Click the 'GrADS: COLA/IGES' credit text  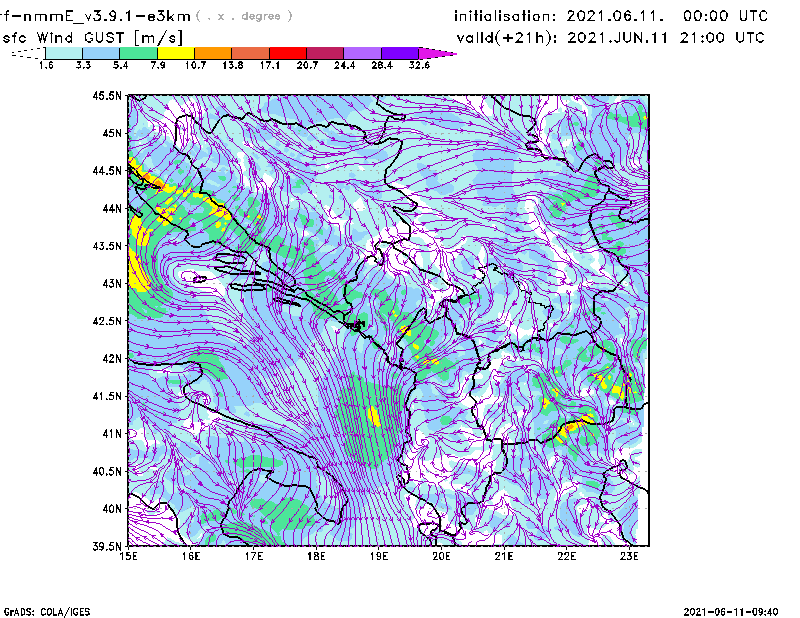(46, 612)
